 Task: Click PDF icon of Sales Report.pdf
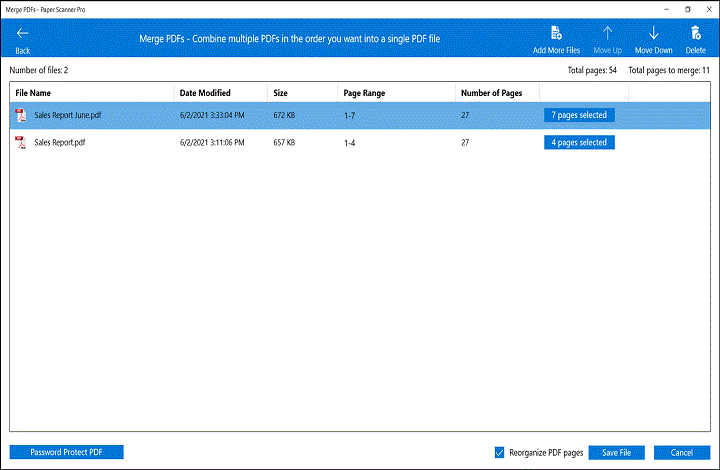coord(20,143)
